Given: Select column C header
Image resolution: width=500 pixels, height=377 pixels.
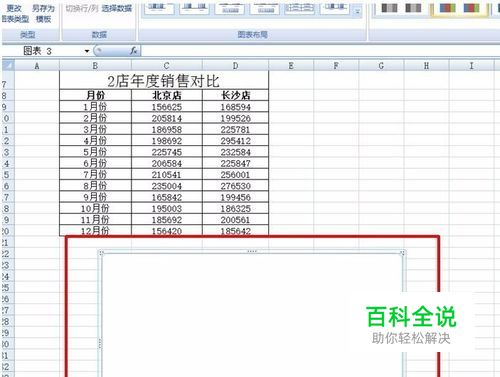Looking at the screenshot, I should [167, 65].
